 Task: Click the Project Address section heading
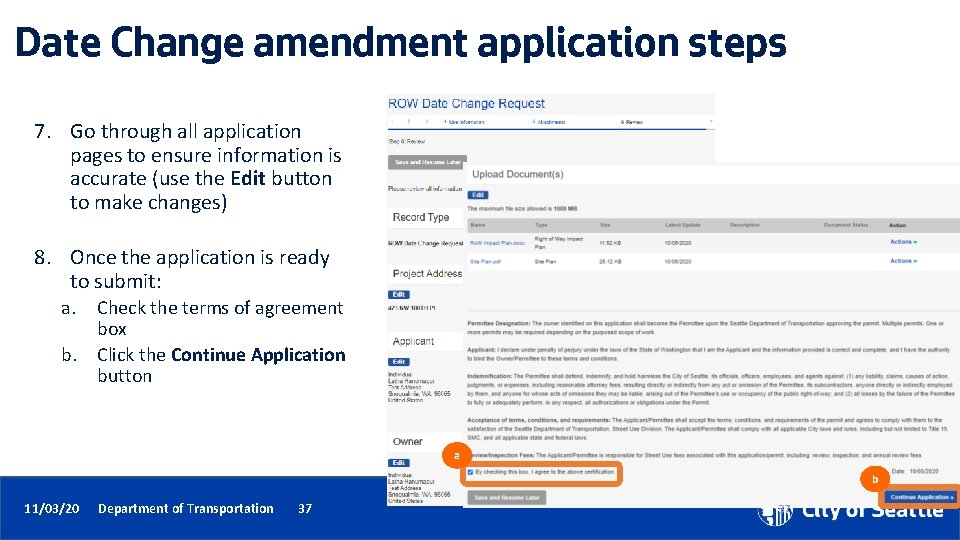[427, 274]
